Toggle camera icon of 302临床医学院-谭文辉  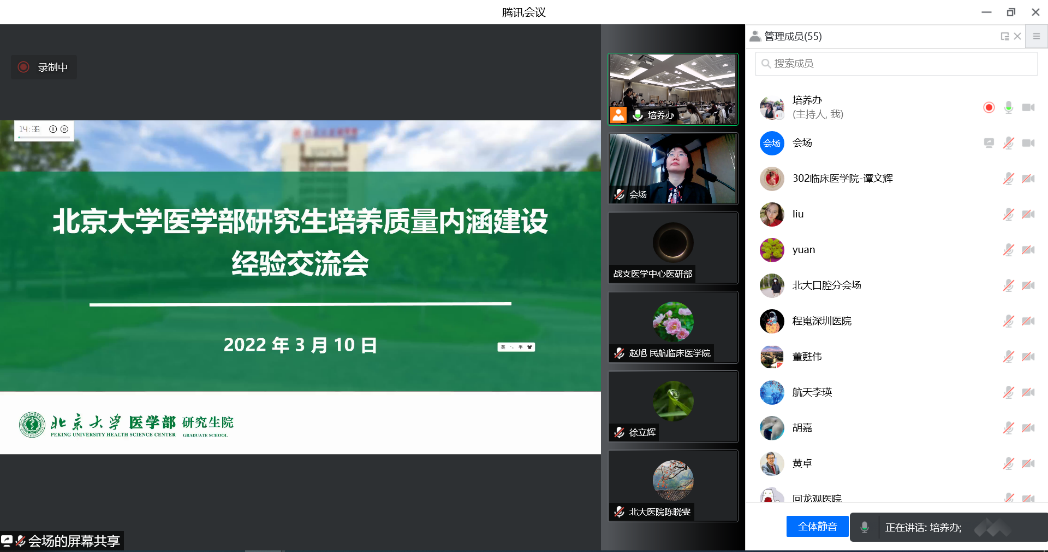point(1028,178)
